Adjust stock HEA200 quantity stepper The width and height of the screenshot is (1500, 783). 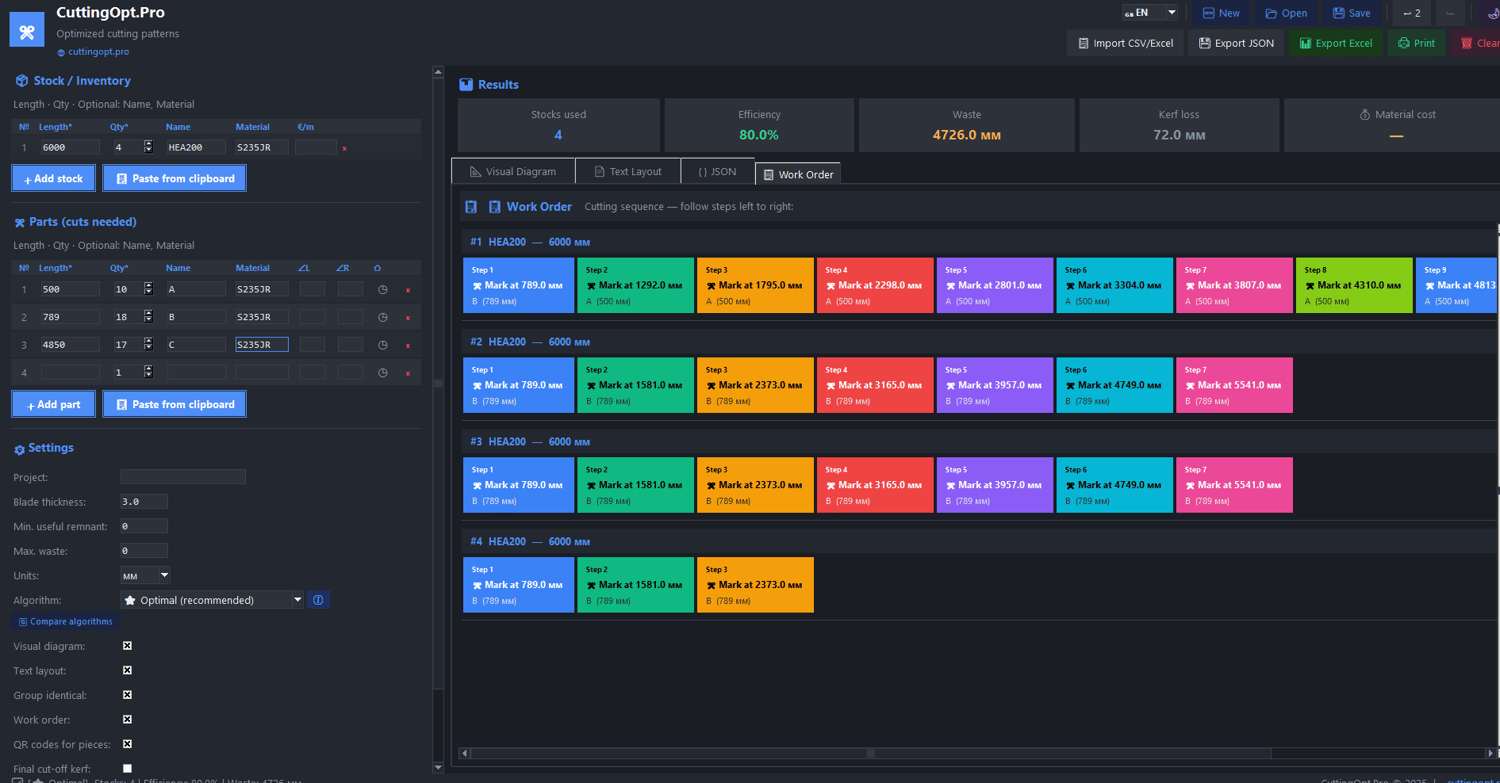click(148, 147)
